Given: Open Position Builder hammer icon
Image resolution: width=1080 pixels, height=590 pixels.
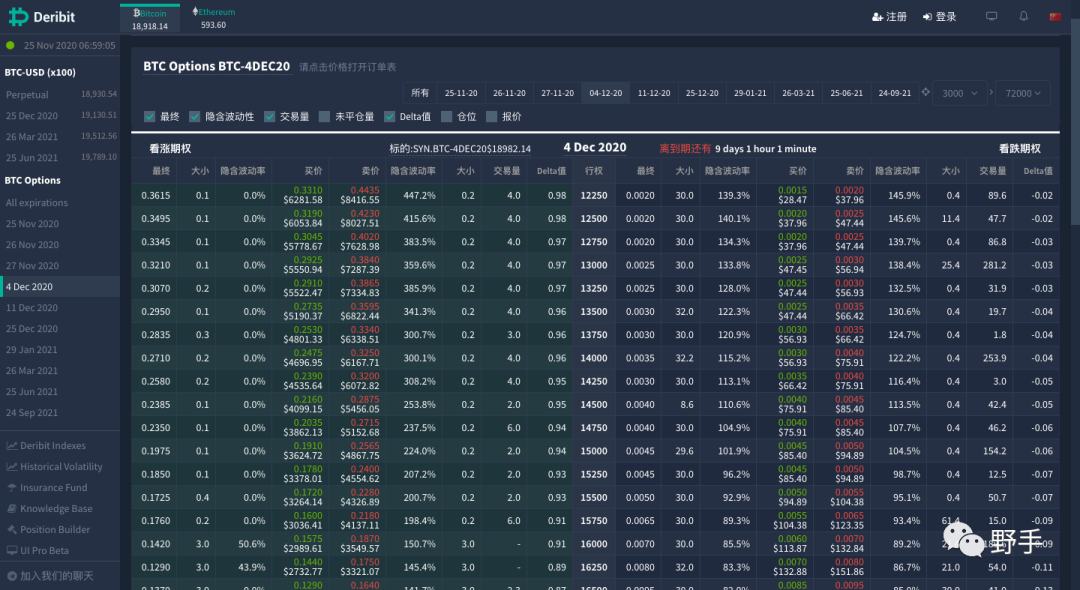Looking at the screenshot, I should 12,530.
